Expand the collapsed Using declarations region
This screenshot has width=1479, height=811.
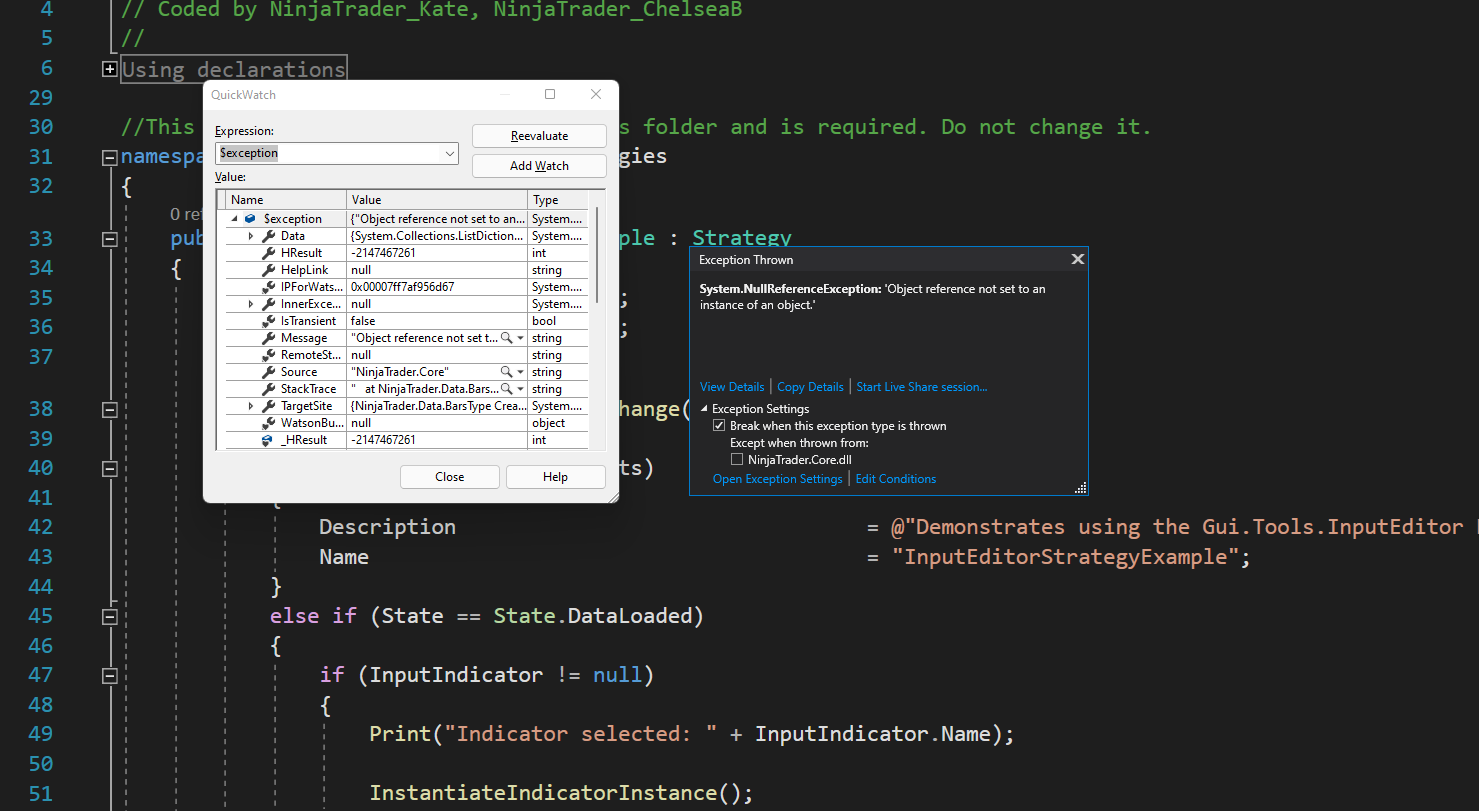coord(110,69)
